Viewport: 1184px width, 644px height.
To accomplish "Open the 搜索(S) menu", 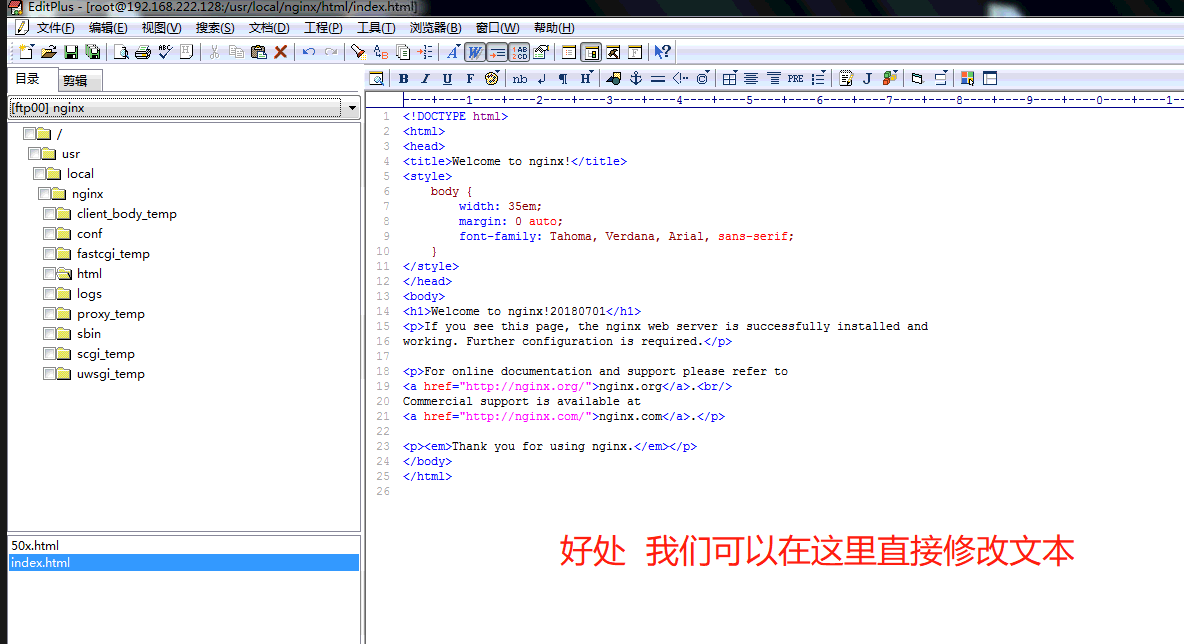I will (x=214, y=28).
